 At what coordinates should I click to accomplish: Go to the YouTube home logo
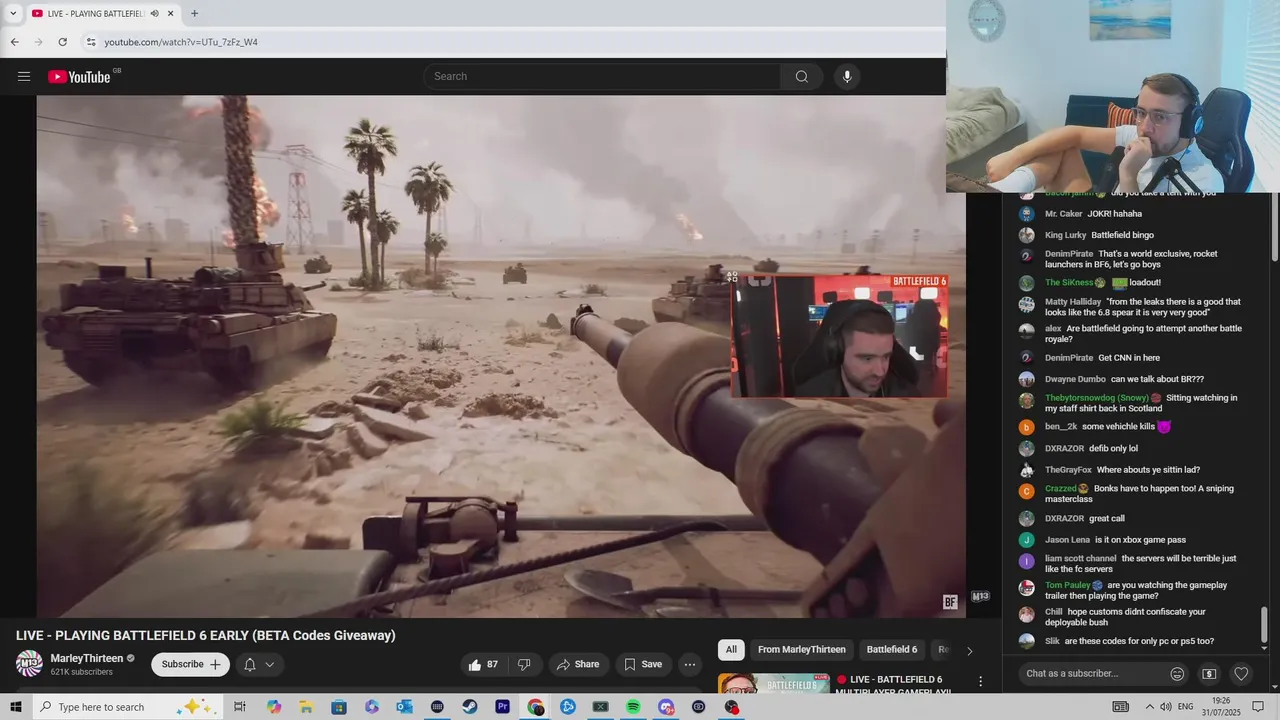(x=79, y=77)
